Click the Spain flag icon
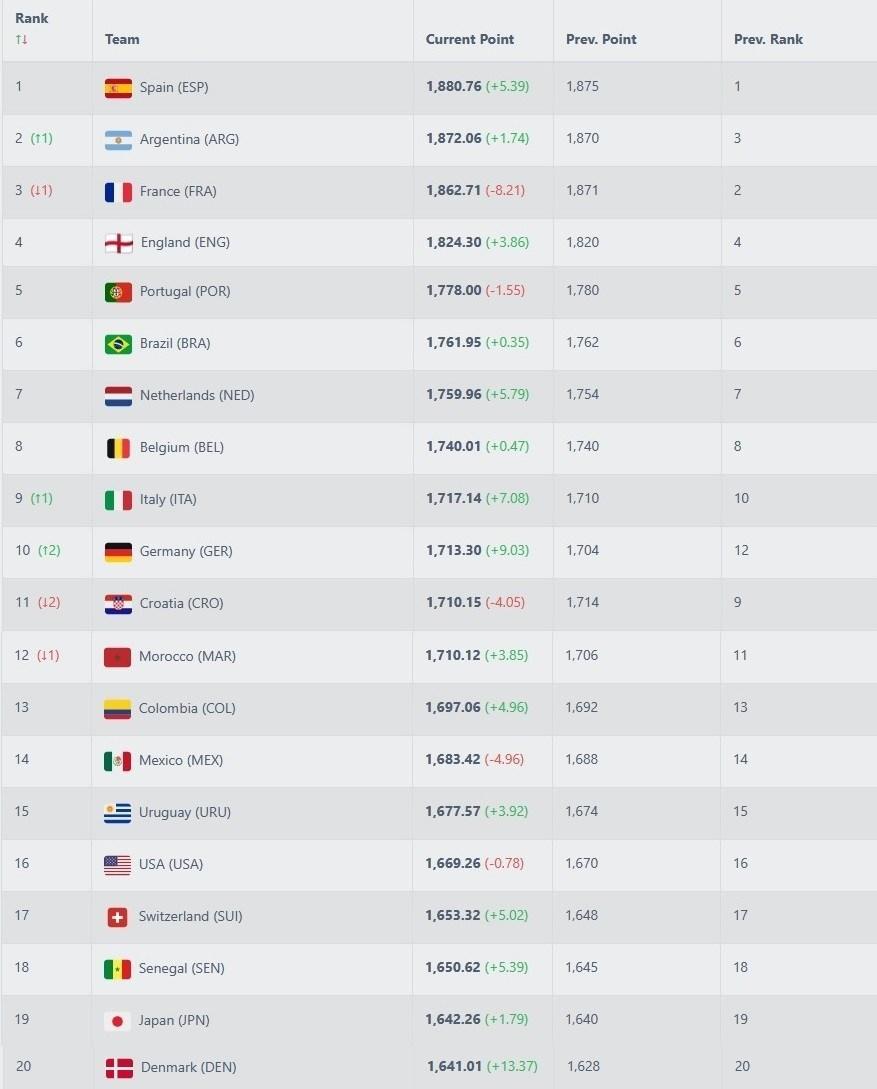 (118, 88)
